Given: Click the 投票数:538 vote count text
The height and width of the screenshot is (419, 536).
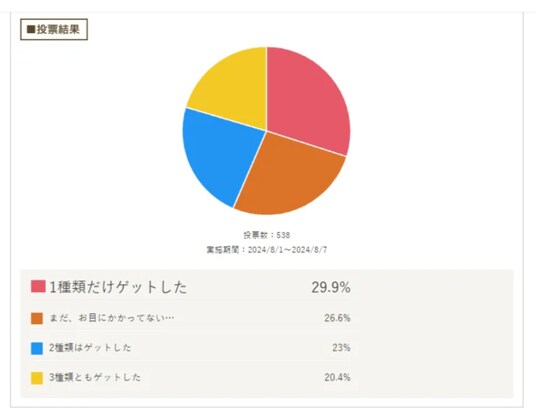Looking at the screenshot, I should coord(267,235).
